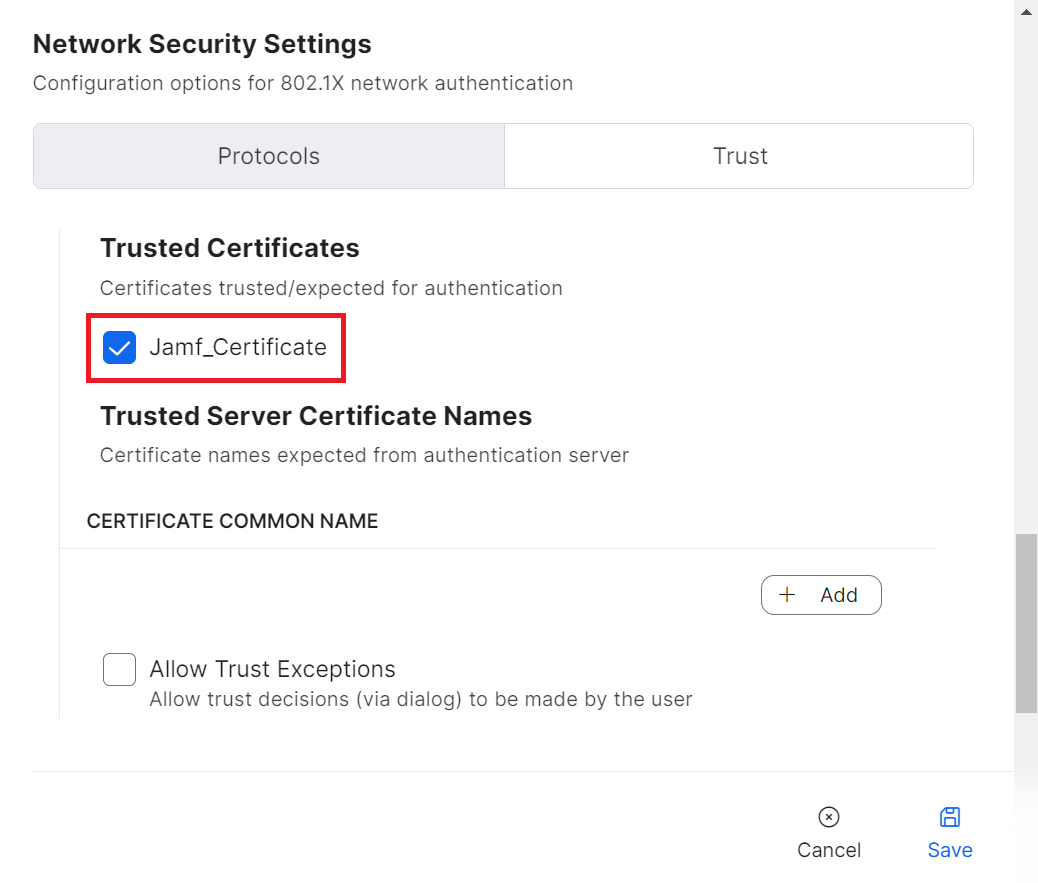Switch to the Protocols tab
The width and height of the screenshot is (1038, 883).
[269, 156]
